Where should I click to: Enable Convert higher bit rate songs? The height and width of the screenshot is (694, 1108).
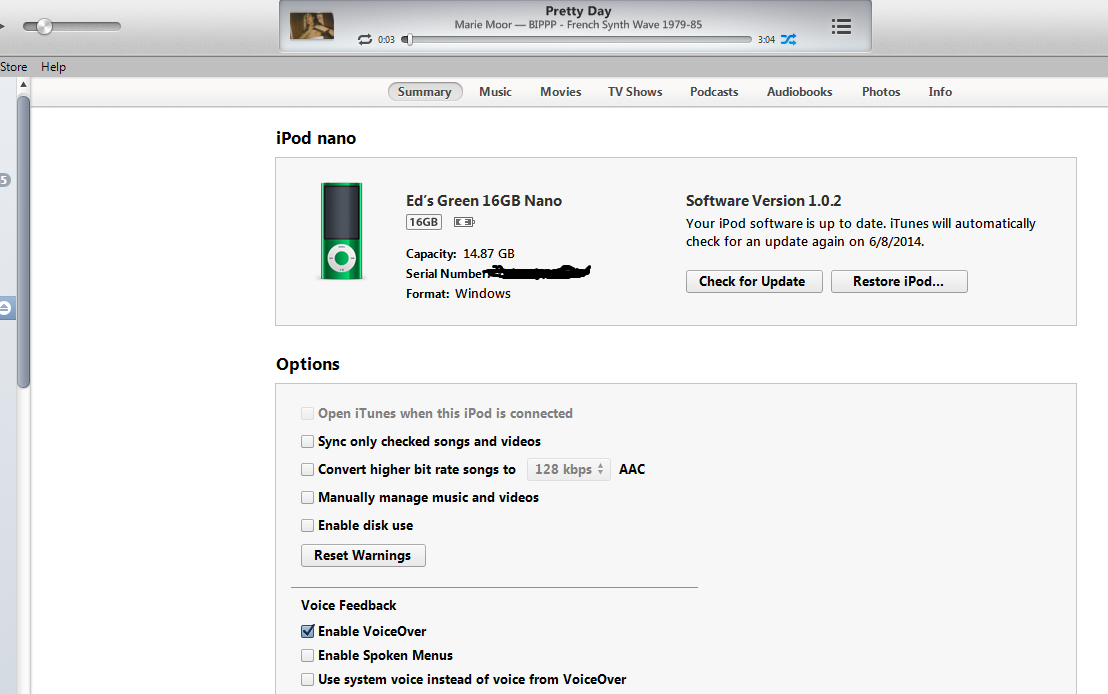click(x=307, y=469)
